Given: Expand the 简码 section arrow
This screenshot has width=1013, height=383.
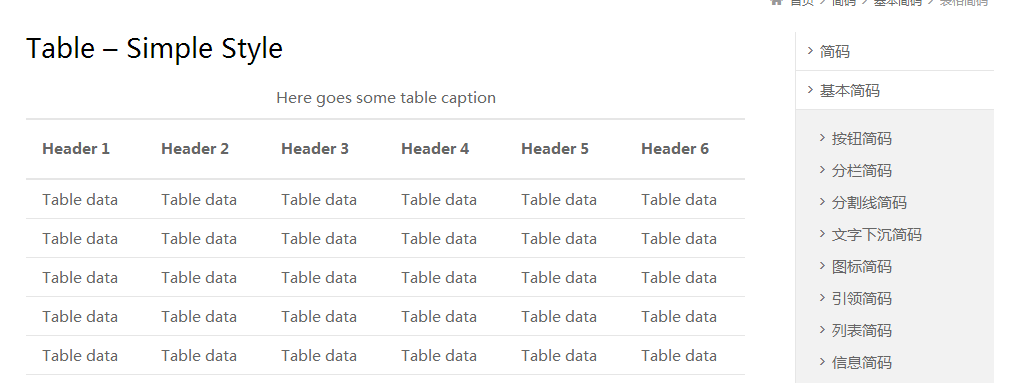Looking at the screenshot, I should 810,50.
